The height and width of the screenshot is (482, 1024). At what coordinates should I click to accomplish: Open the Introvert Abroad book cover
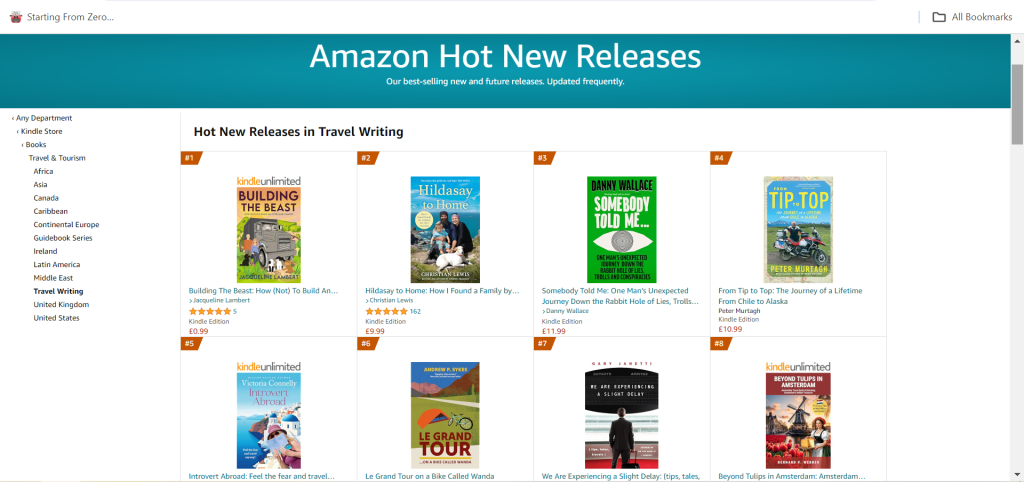pos(269,415)
